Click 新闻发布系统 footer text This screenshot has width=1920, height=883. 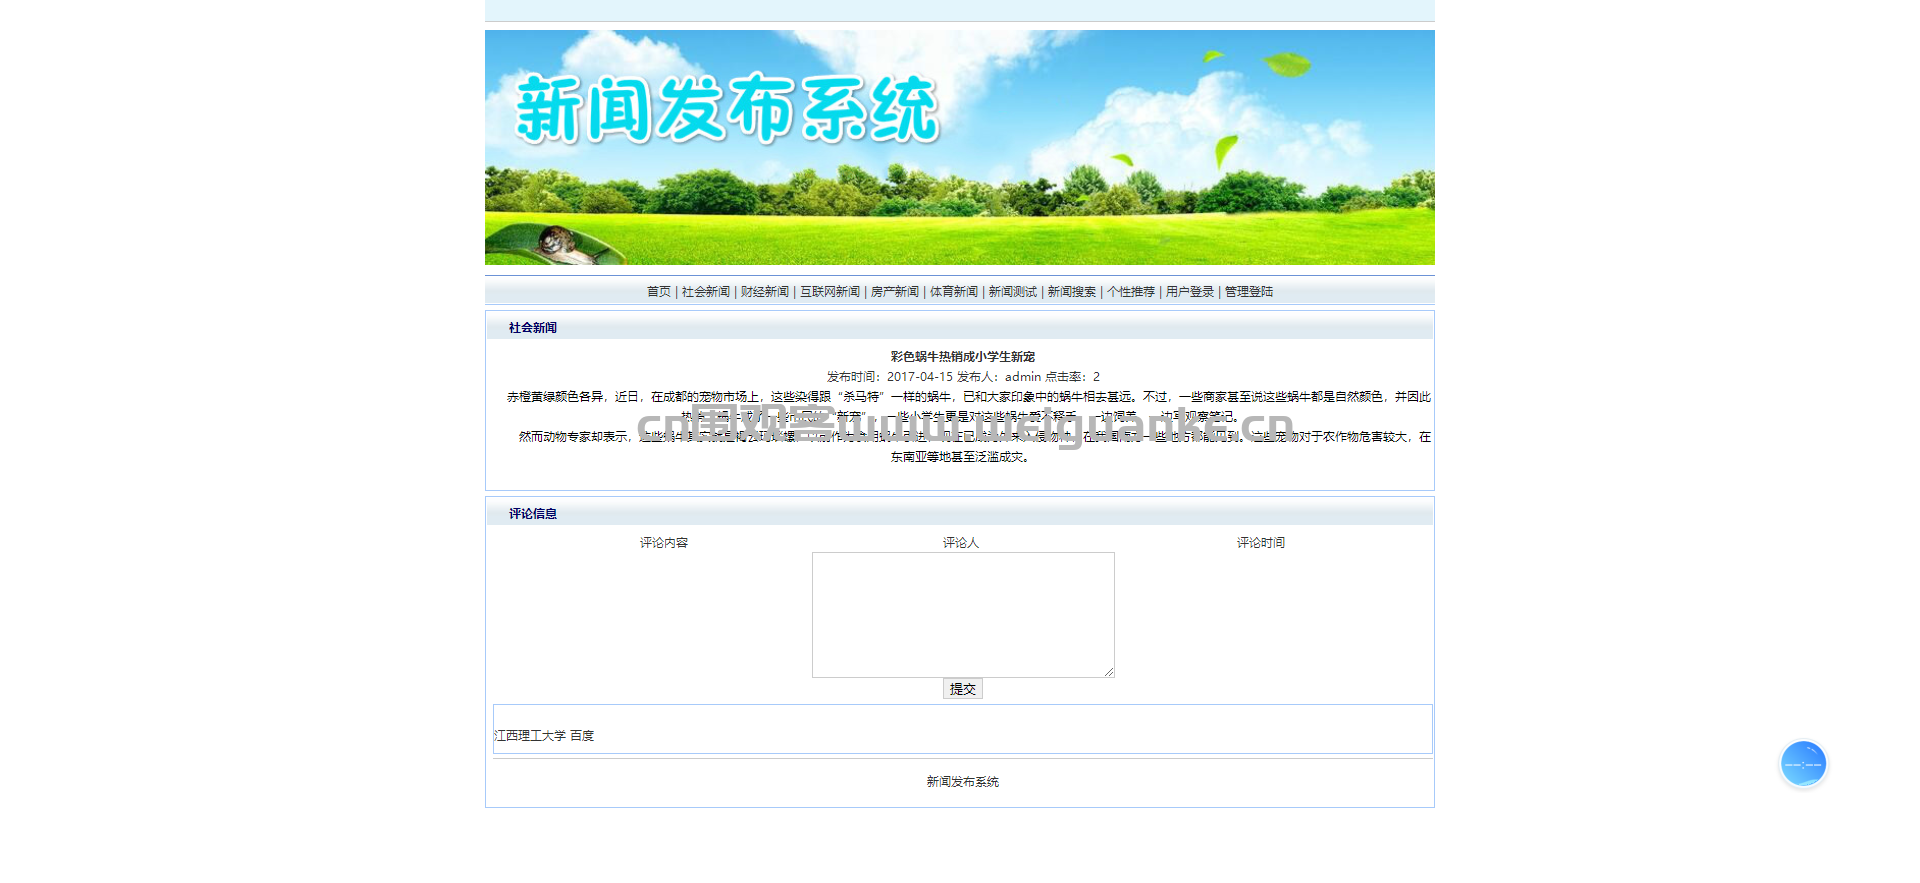point(963,782)
